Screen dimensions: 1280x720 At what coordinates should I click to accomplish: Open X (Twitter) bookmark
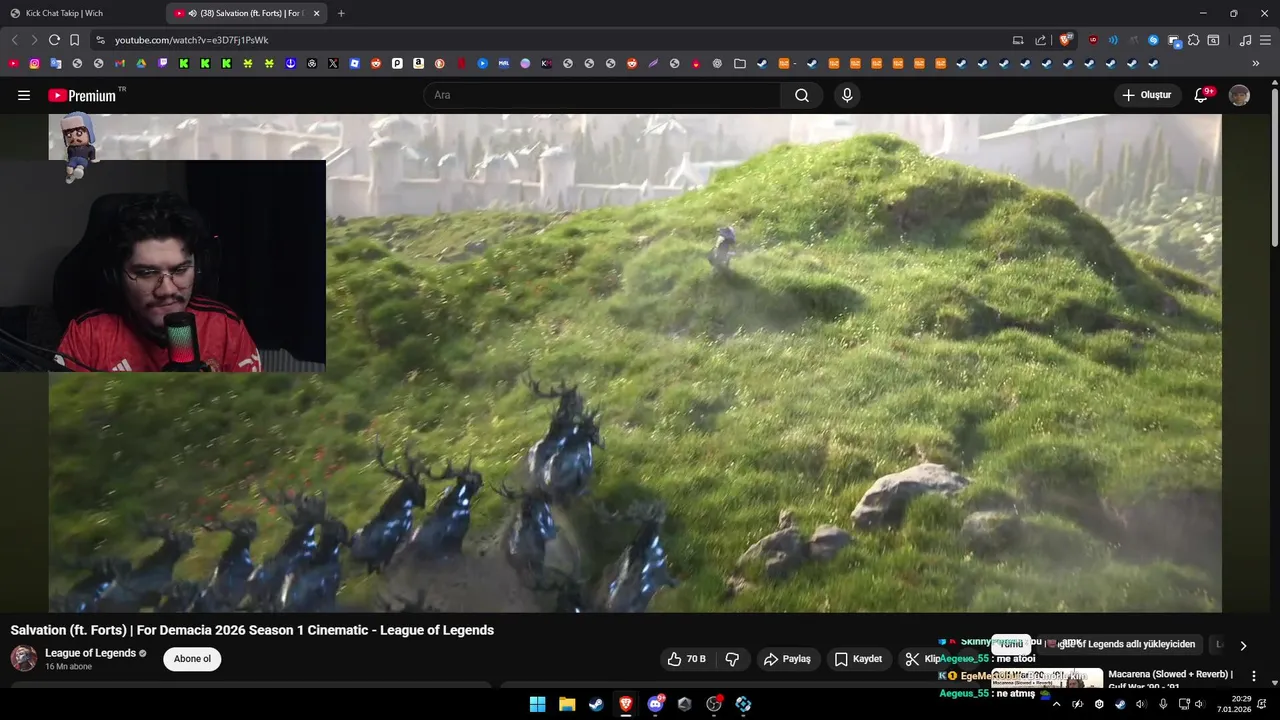[333, 63]
